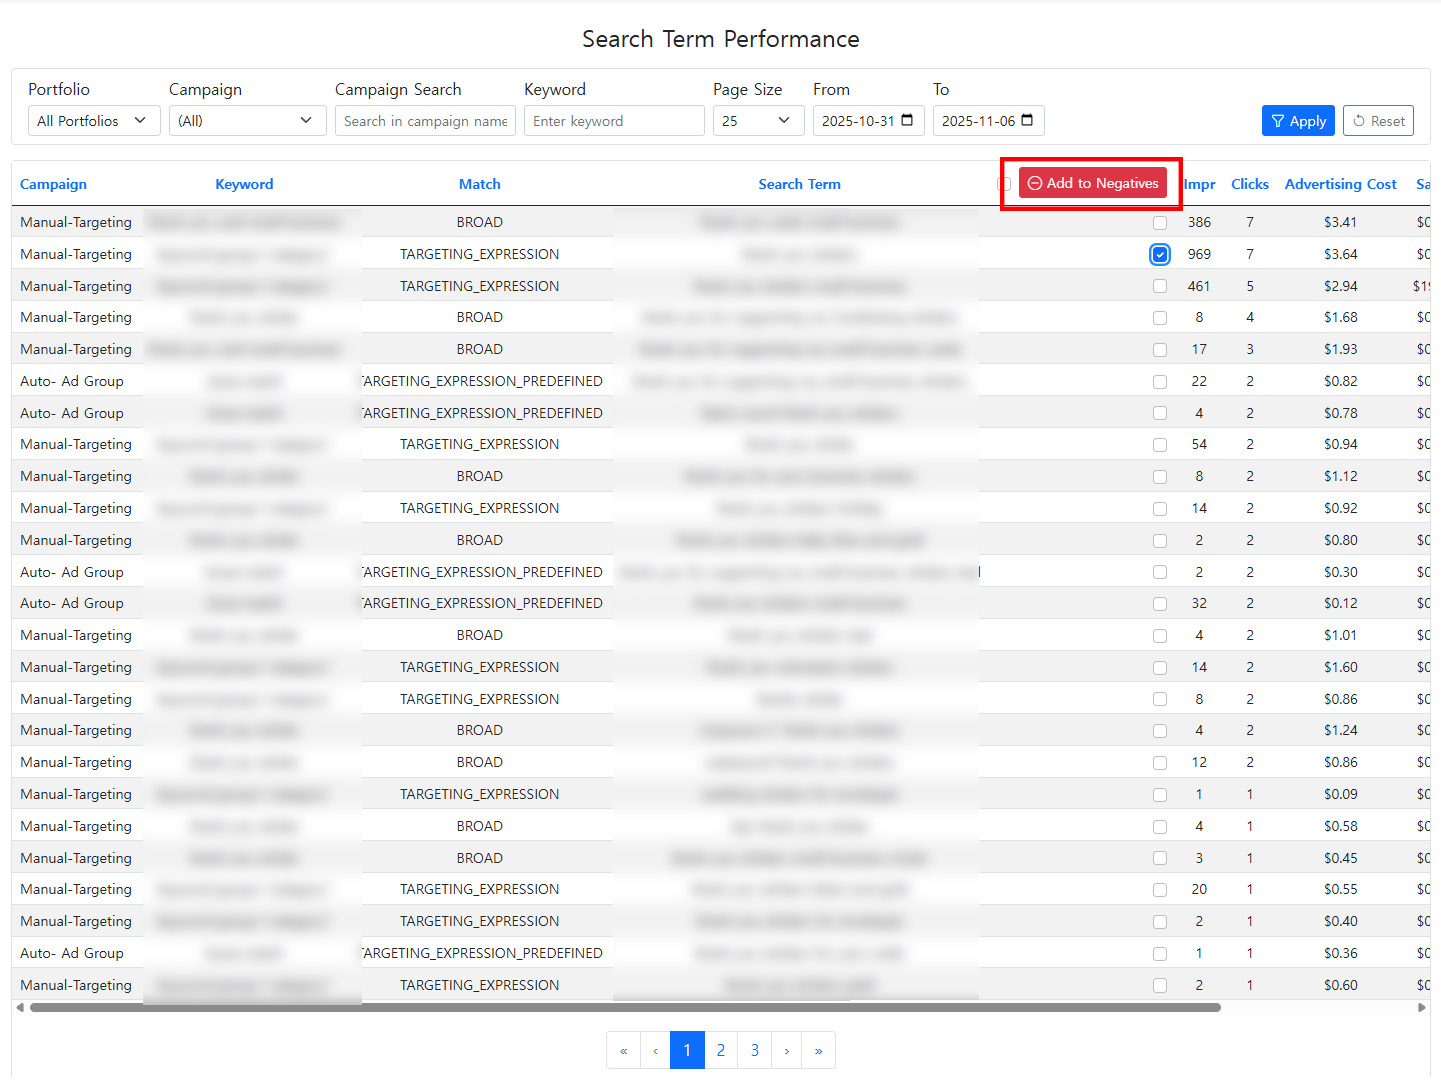Image resolution: width=1441 pixels, height=1081 pixels.
Task: Click the left arrow of horizontal scrollbar
Action: [20, 1008]
